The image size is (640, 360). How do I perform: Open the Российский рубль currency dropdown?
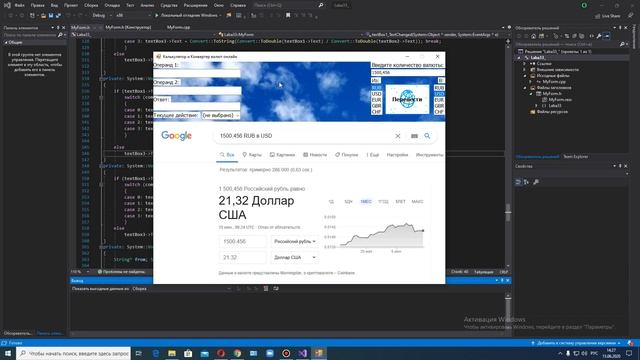(x=294, y=242)
